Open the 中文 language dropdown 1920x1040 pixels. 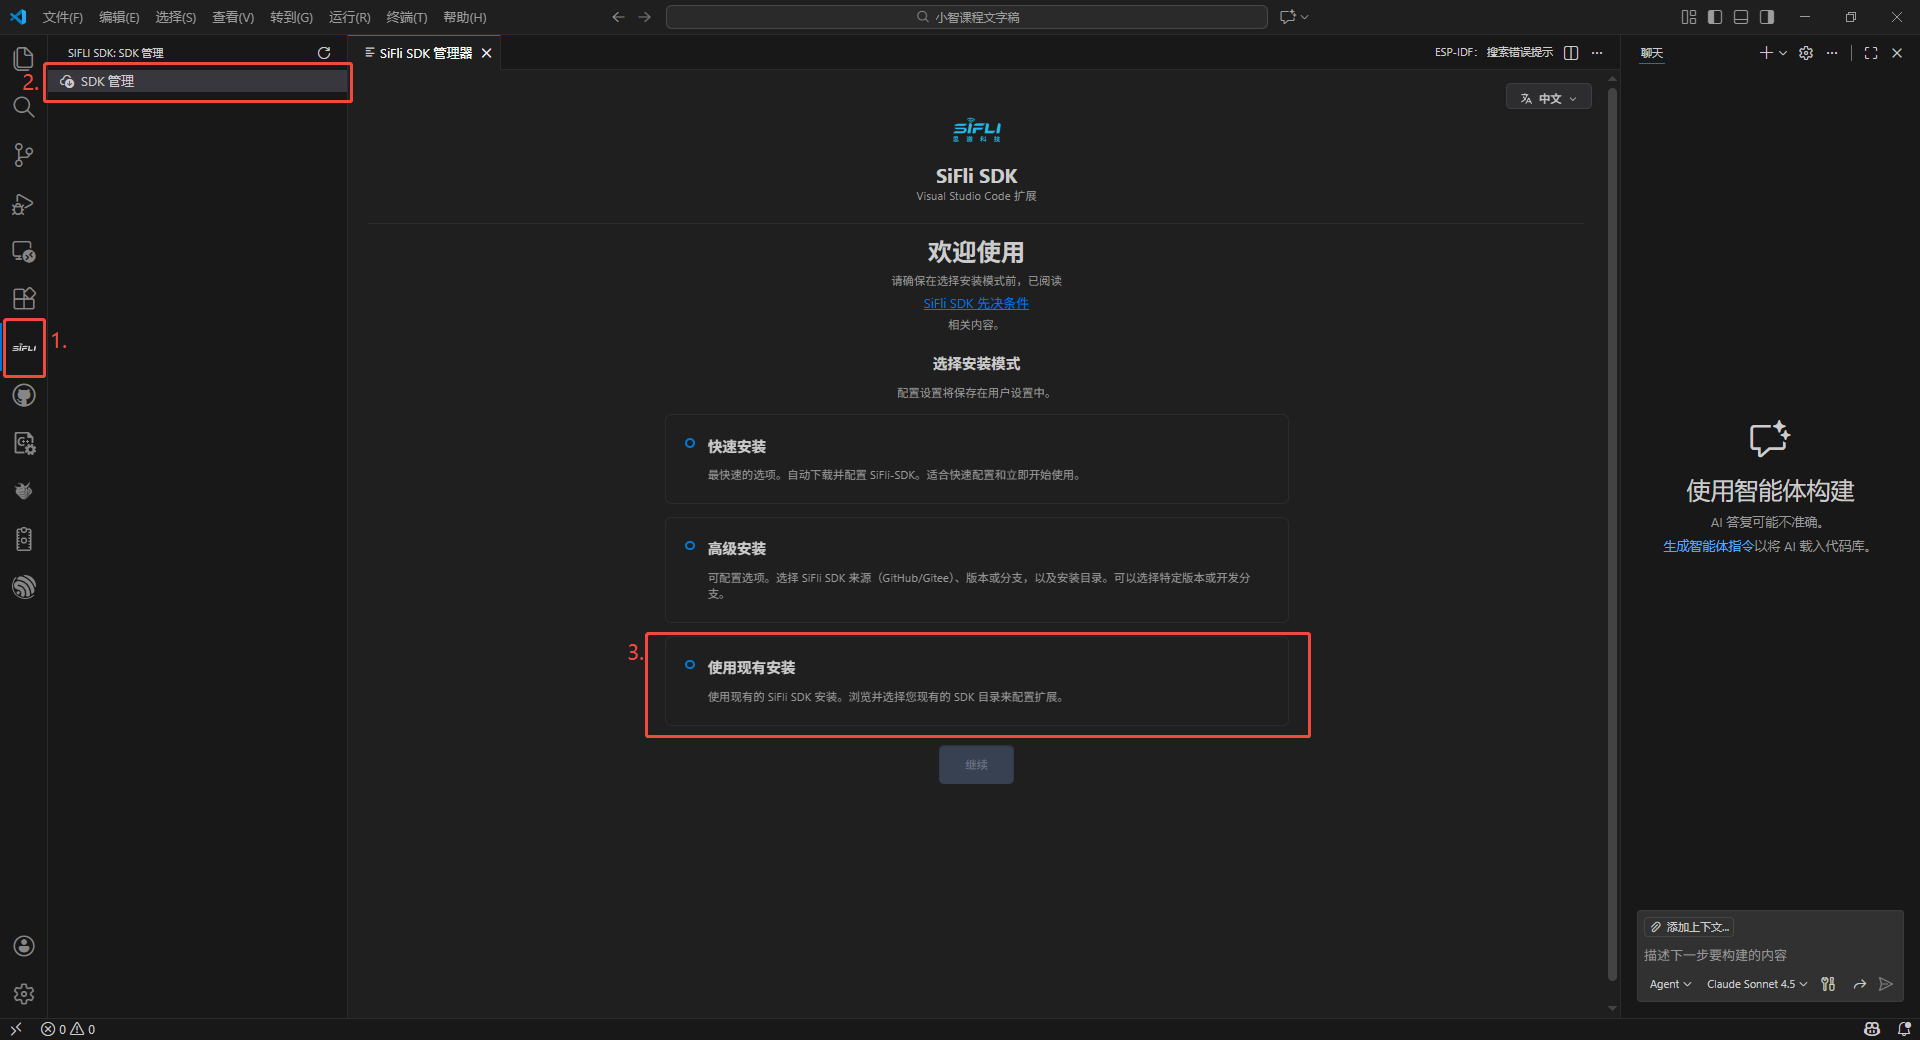[x=1548, y=97]
